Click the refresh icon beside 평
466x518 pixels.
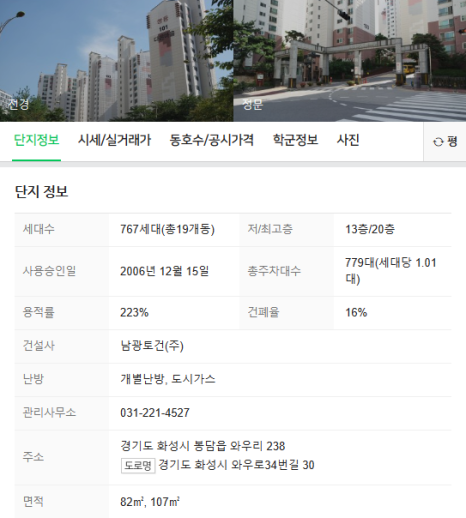click(x=438, y=142)
